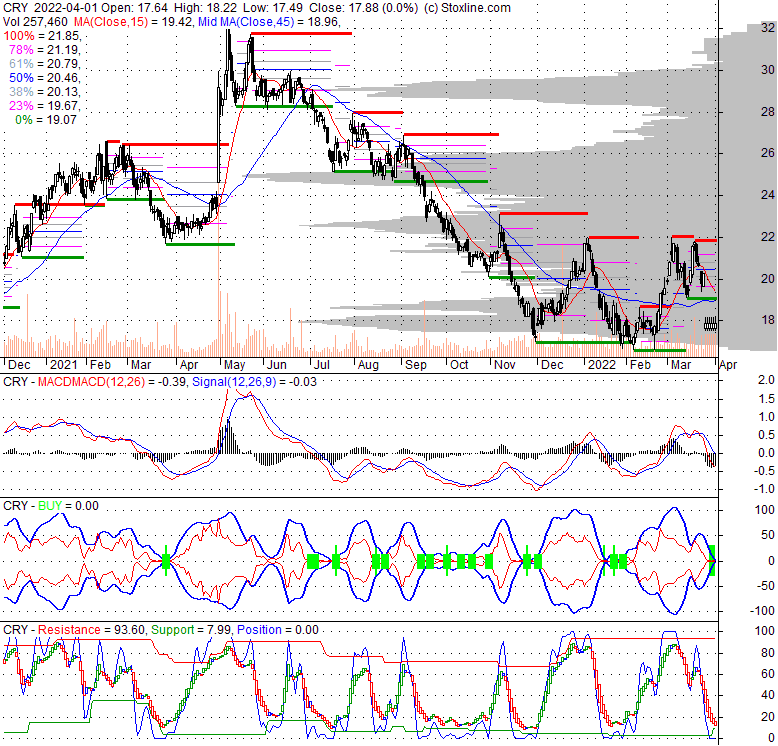Click the 32 price axis label
Viewport: 778px width, 746px height.
coord(768,28)
